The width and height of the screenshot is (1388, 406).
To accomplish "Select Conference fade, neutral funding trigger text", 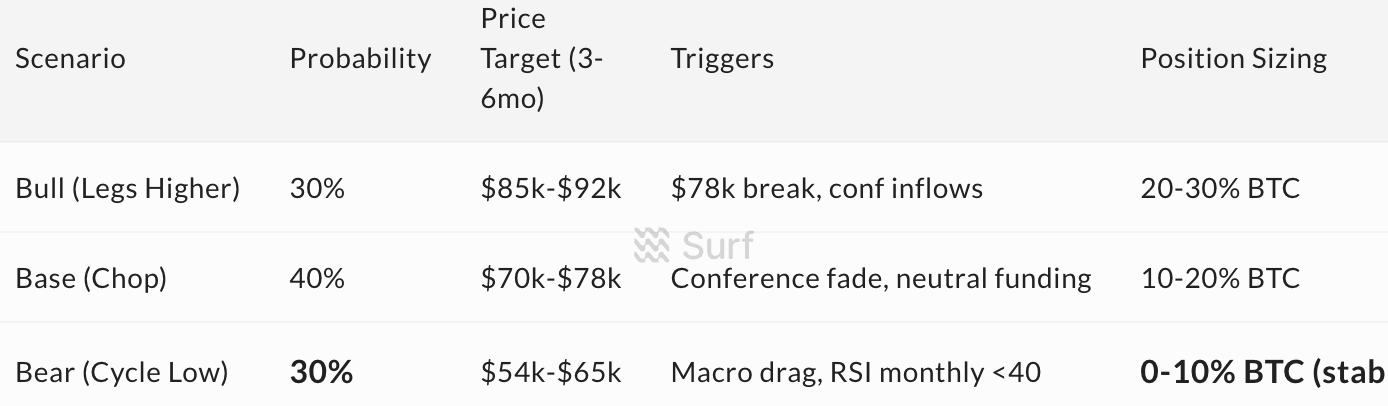I will click(x=881, y=278).
